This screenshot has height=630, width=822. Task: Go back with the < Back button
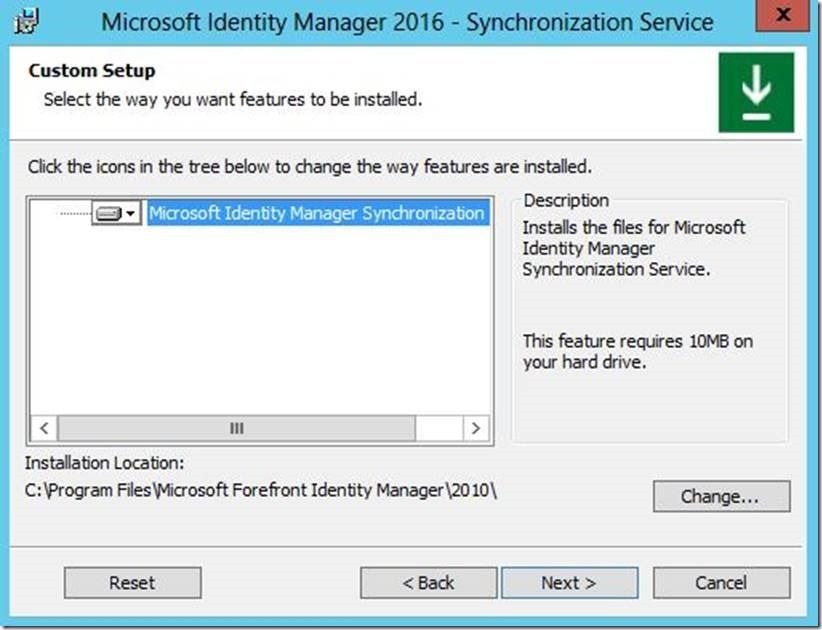click(428, 582)
